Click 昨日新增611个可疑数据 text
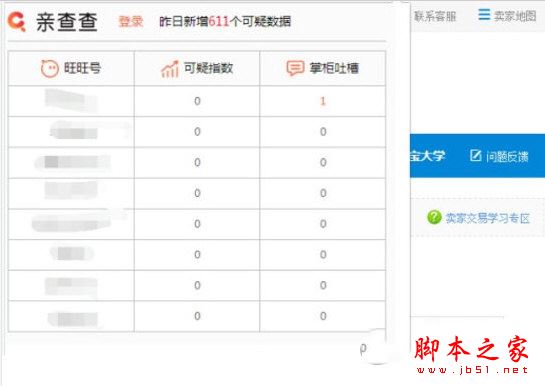The width and height of the screenshot is (545, 386). pos(225,22)
